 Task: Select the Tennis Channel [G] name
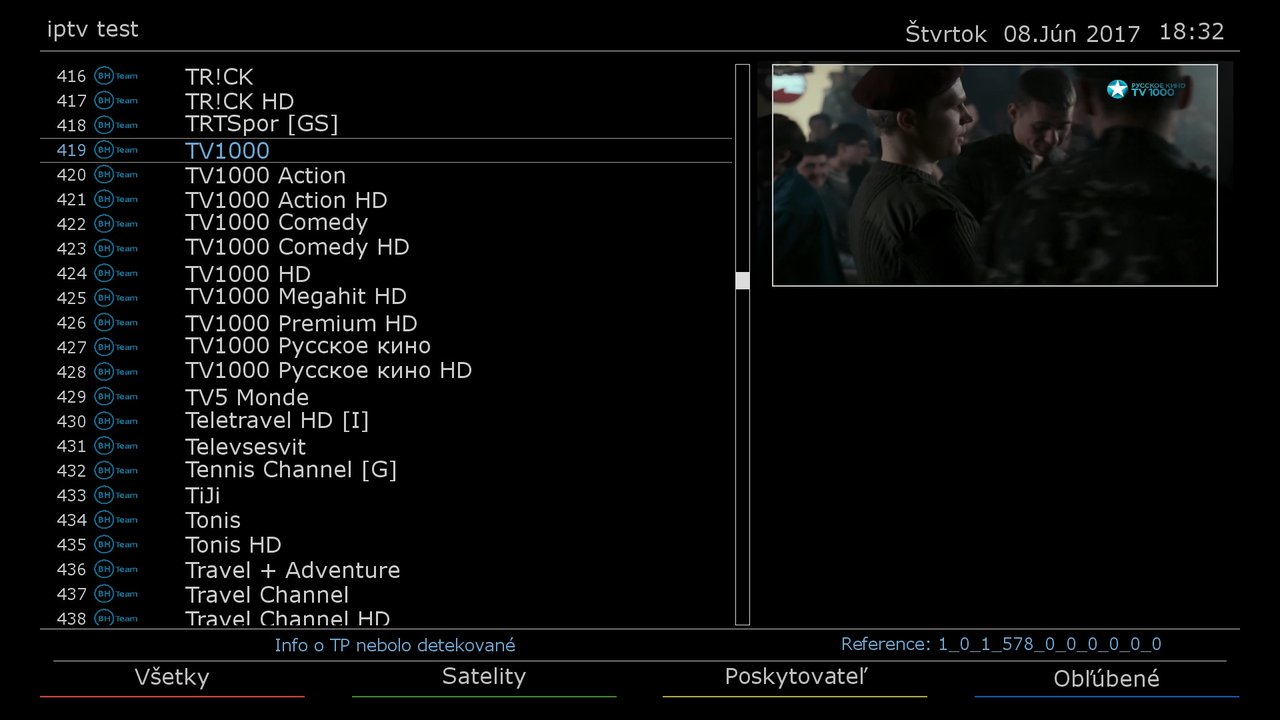[x=291, y=470]
